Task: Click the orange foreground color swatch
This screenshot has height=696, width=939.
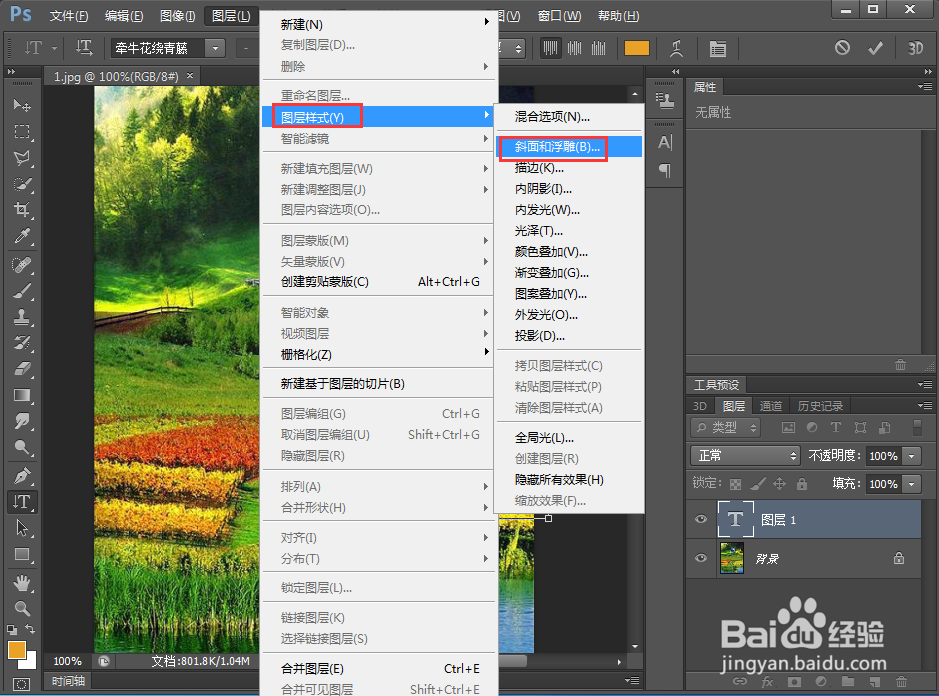Action: 17,650
